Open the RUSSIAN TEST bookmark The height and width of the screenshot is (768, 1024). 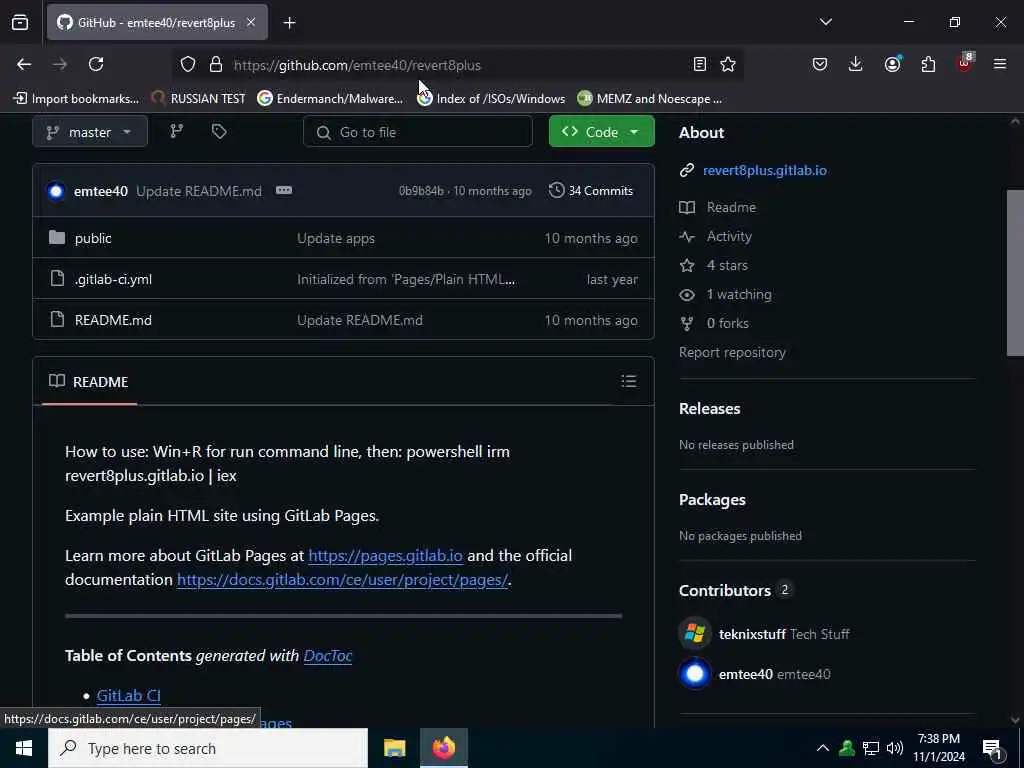pos(199,99)
